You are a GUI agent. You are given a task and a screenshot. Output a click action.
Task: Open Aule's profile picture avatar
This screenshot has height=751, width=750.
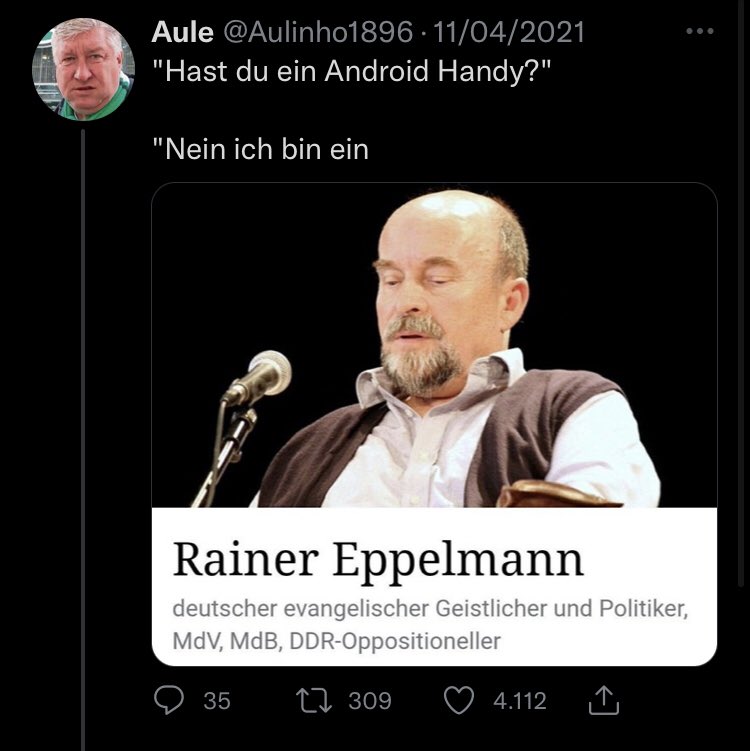pos(83,69)
